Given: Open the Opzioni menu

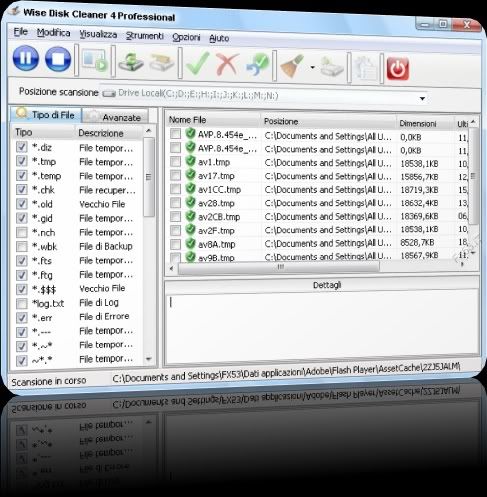Looking at the screenshot, I should click(186, 37).
